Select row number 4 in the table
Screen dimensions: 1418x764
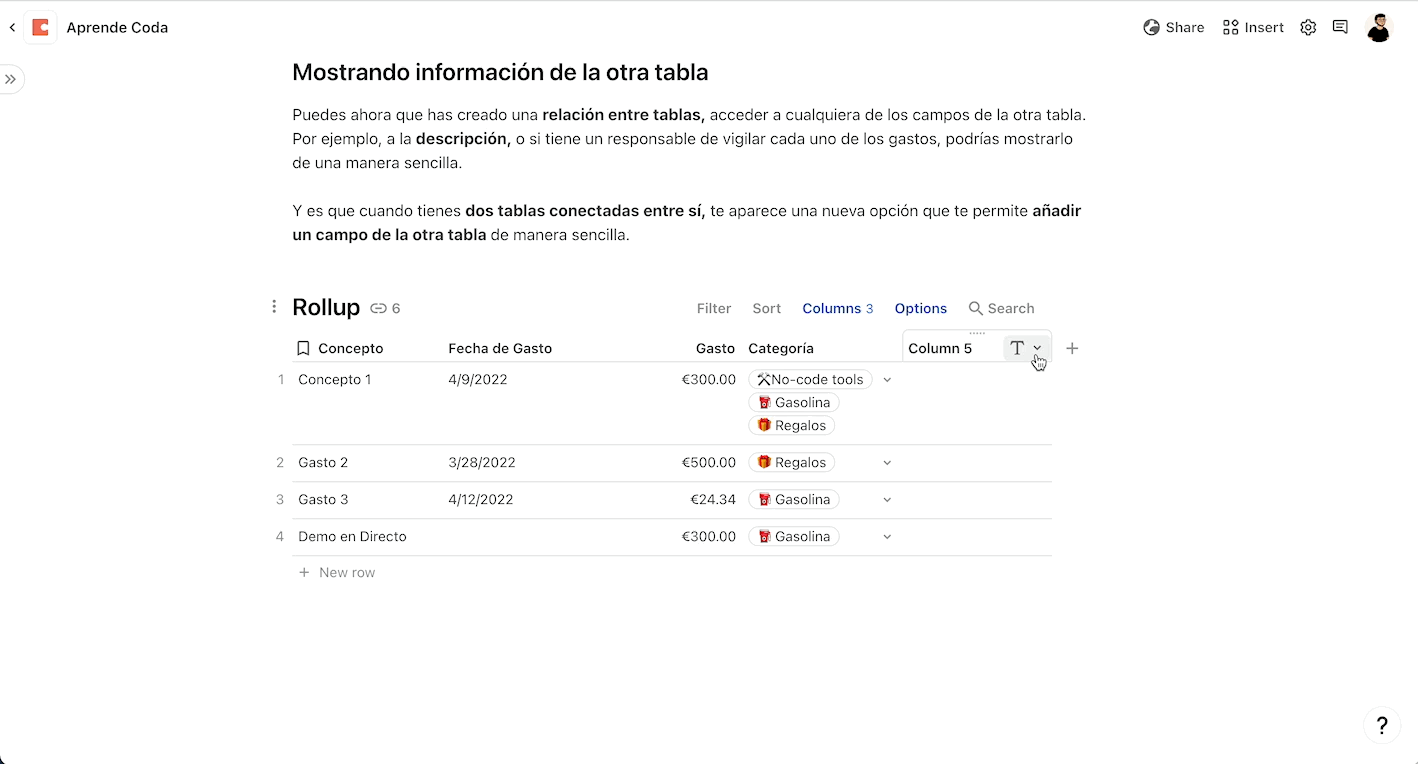pyautogui.click(x=280, y=536)
